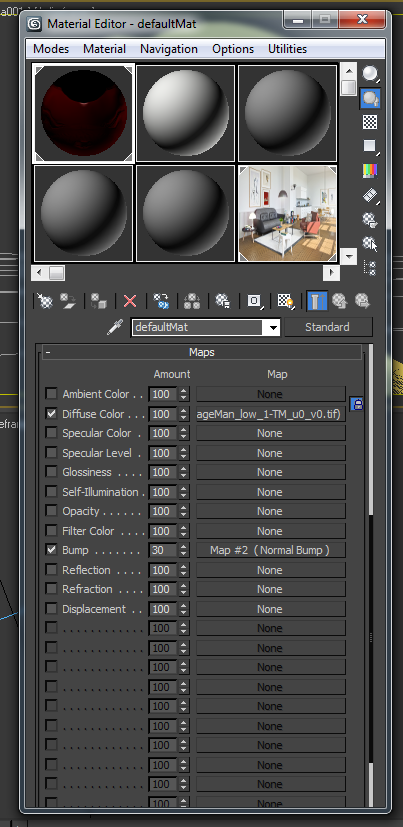
Task: Open the Diffuse Color .tif map button
Action: click(x=271, y=414)
